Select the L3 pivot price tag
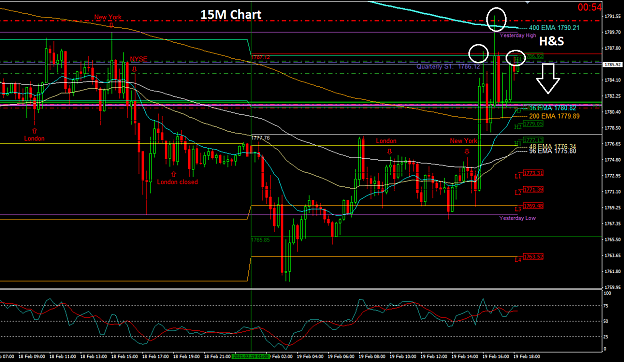625x362 pixels. coord(533,207)
